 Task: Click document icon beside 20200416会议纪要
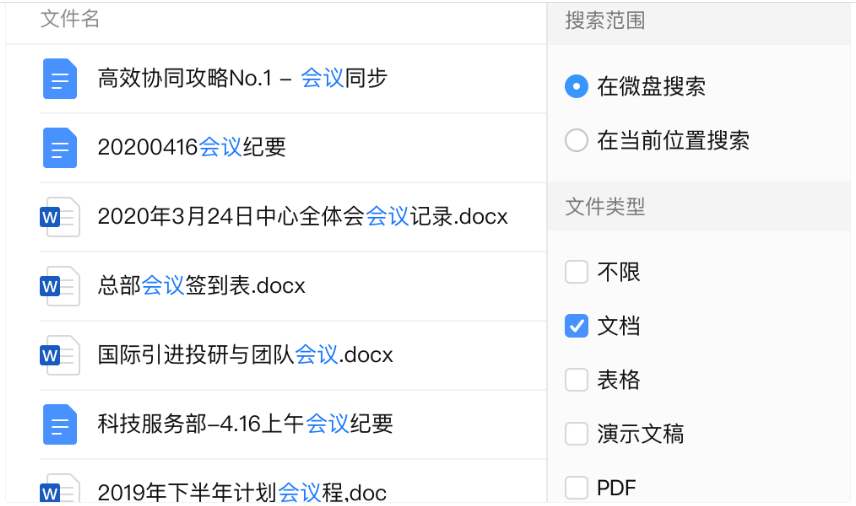60,148
